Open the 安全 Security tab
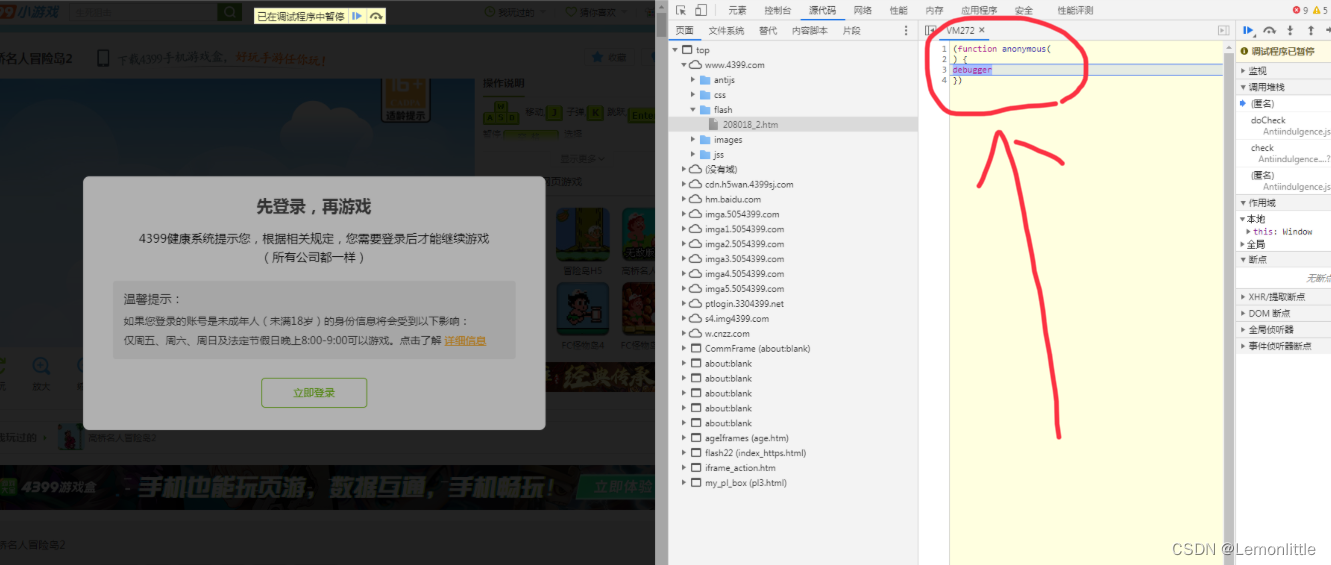The height and width of the screenshot is (565, 1331). (x=1024, y=10)
